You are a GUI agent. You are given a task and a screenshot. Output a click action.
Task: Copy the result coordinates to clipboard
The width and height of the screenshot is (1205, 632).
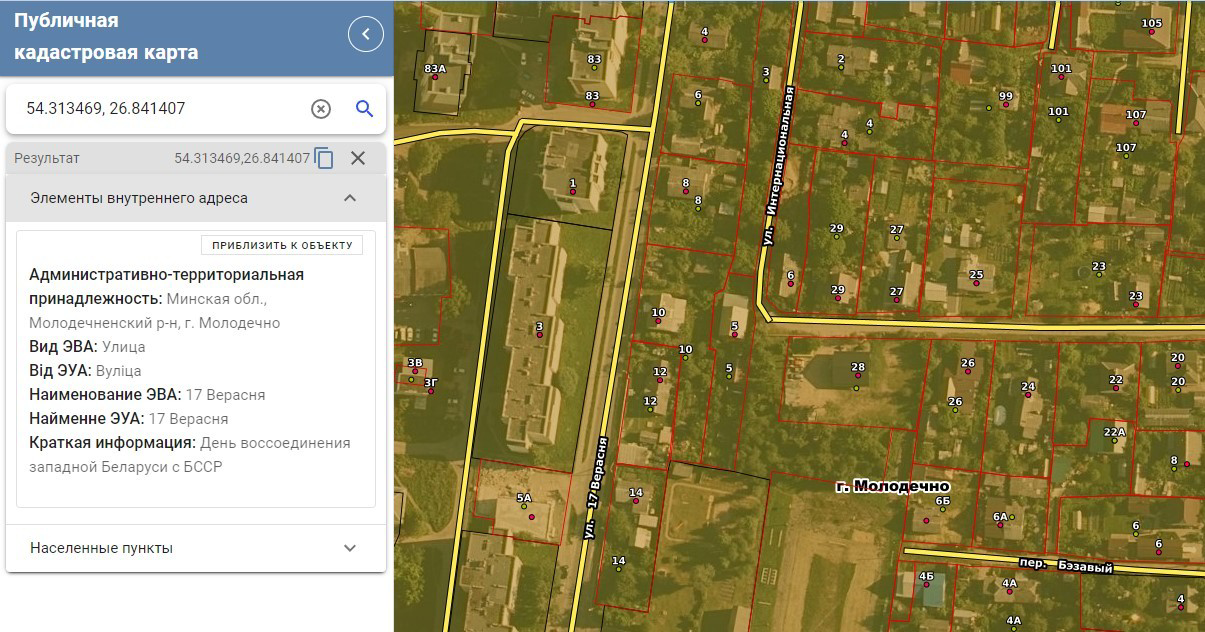(x=323, y=158)
